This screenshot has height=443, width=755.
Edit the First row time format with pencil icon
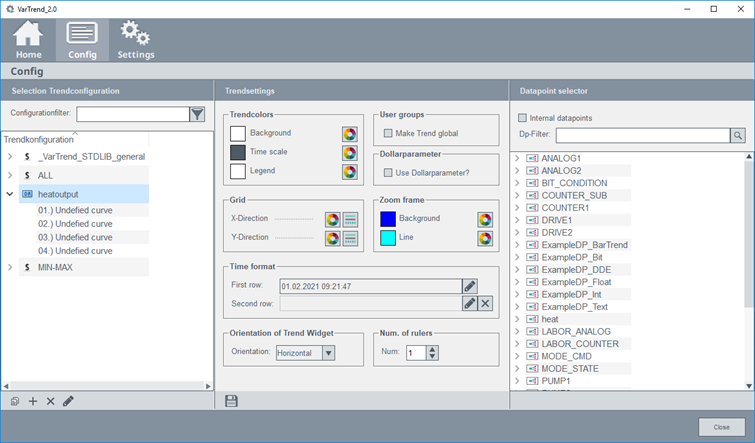click(x=470, y=286)
